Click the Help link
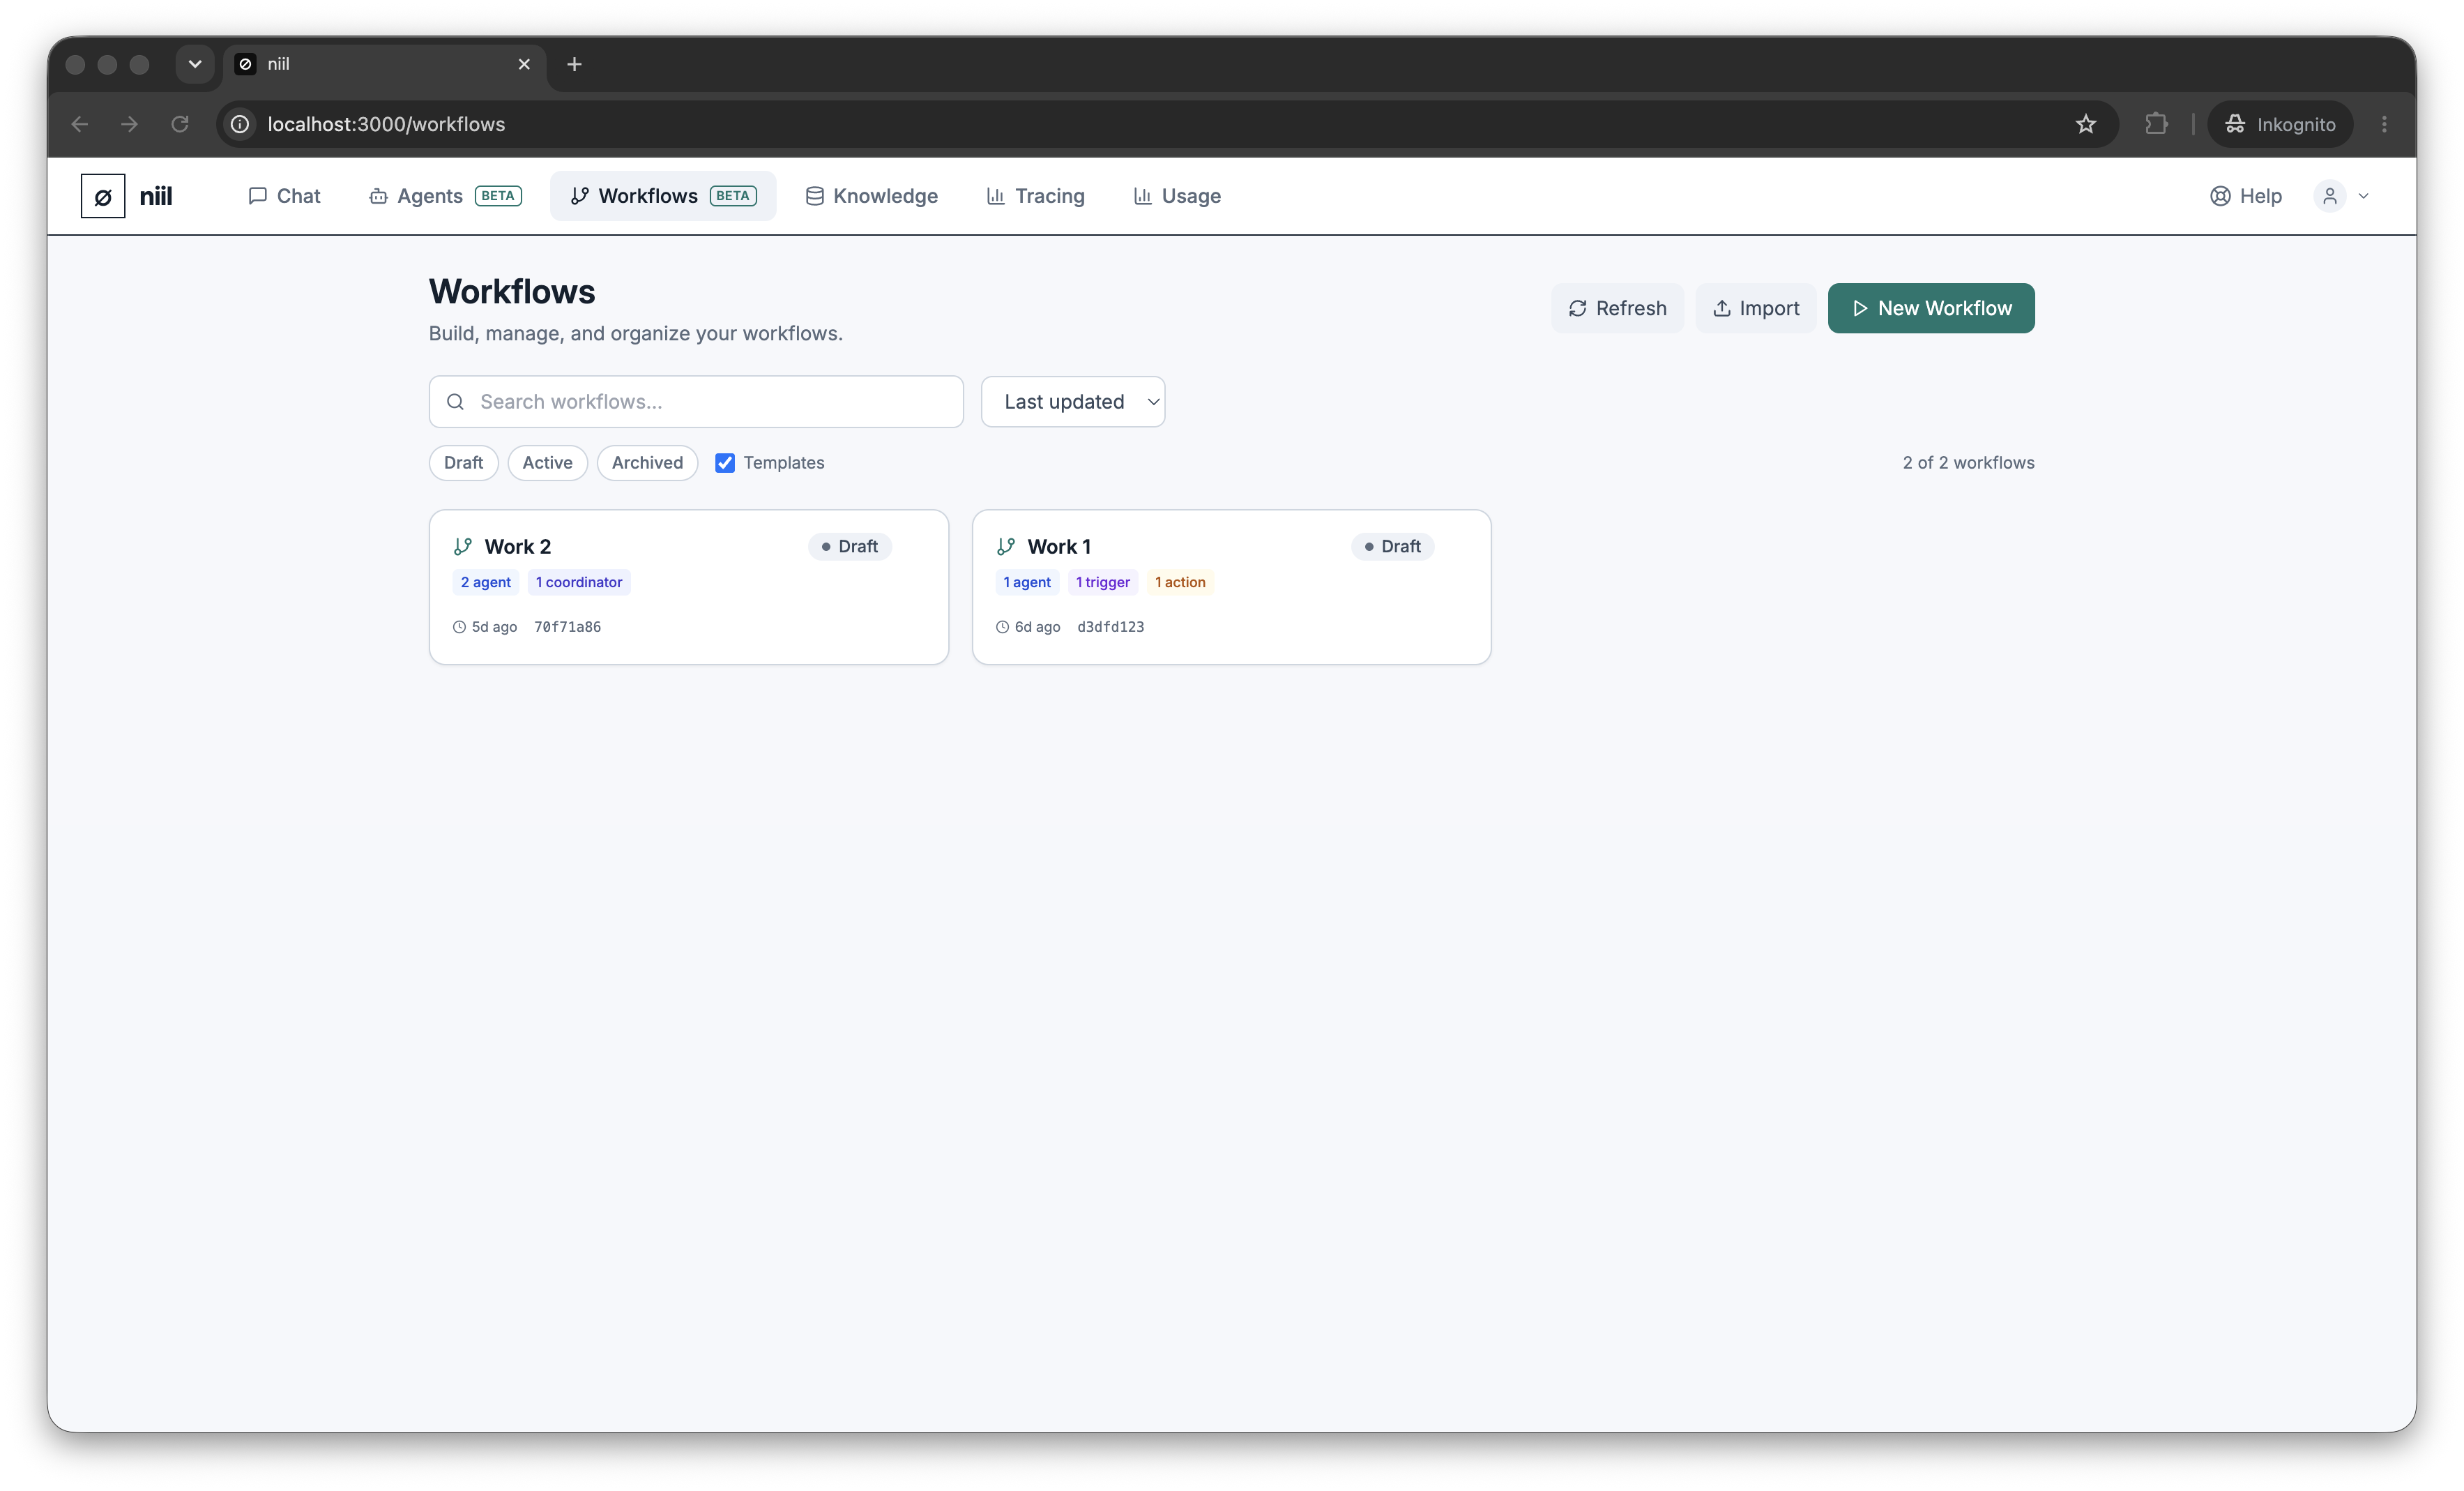The height and width of the screenshot is (1491, 2464). (x=2246, y=196)
